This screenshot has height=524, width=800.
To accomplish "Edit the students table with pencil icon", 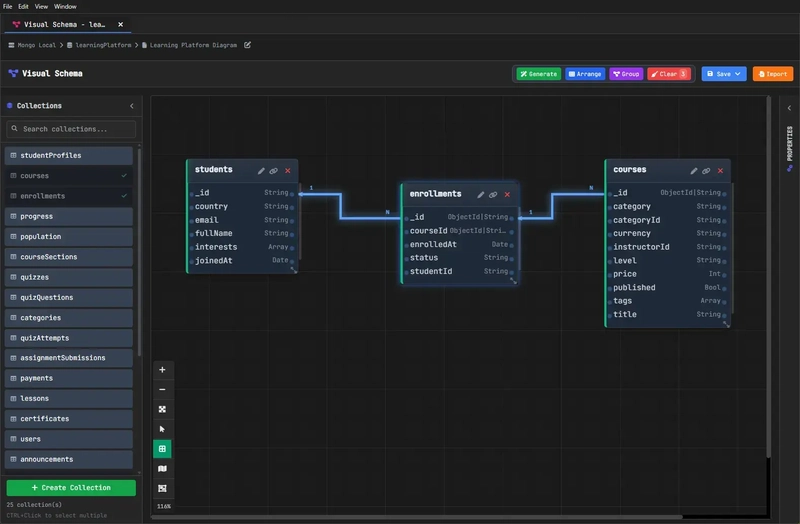I will point(262,171).
